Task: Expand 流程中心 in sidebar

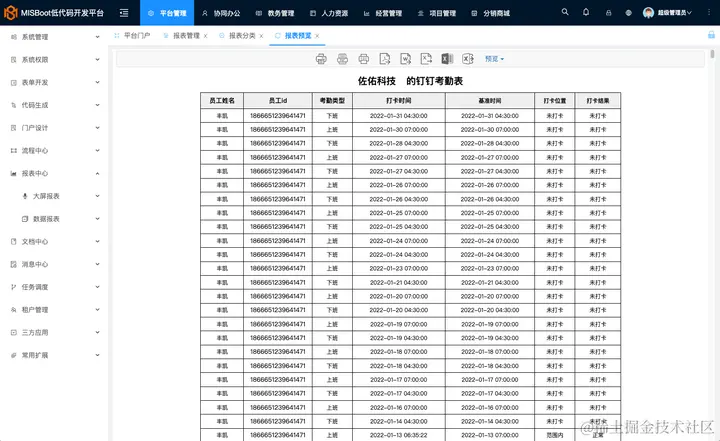Action: 55,150
